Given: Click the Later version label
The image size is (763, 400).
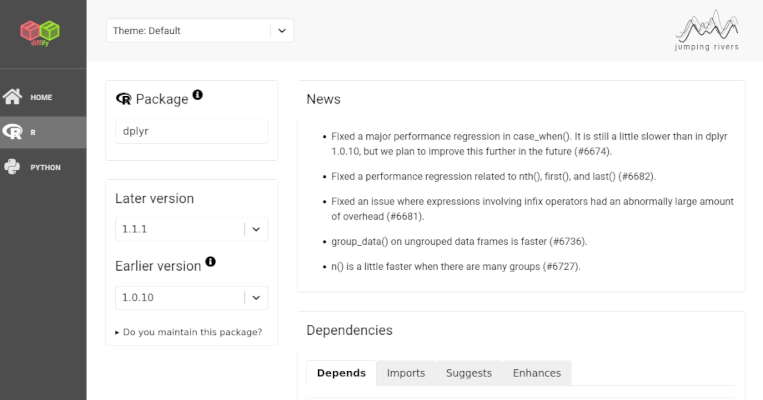Looking at the screenshot, I should tap(154, 199).
